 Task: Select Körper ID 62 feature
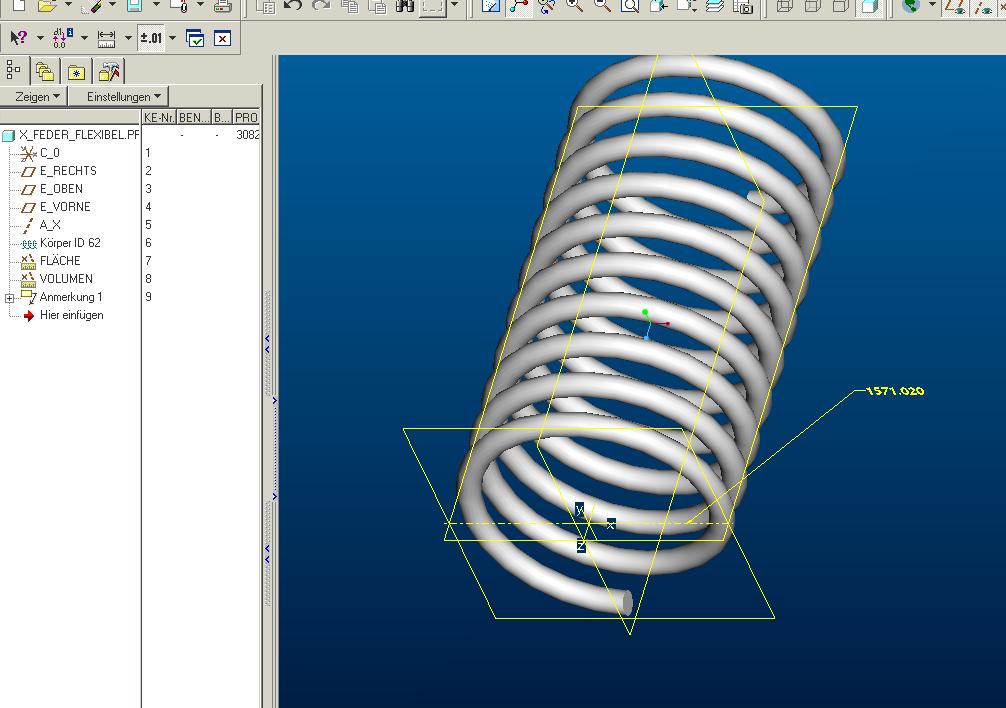(x=70, y=243)
